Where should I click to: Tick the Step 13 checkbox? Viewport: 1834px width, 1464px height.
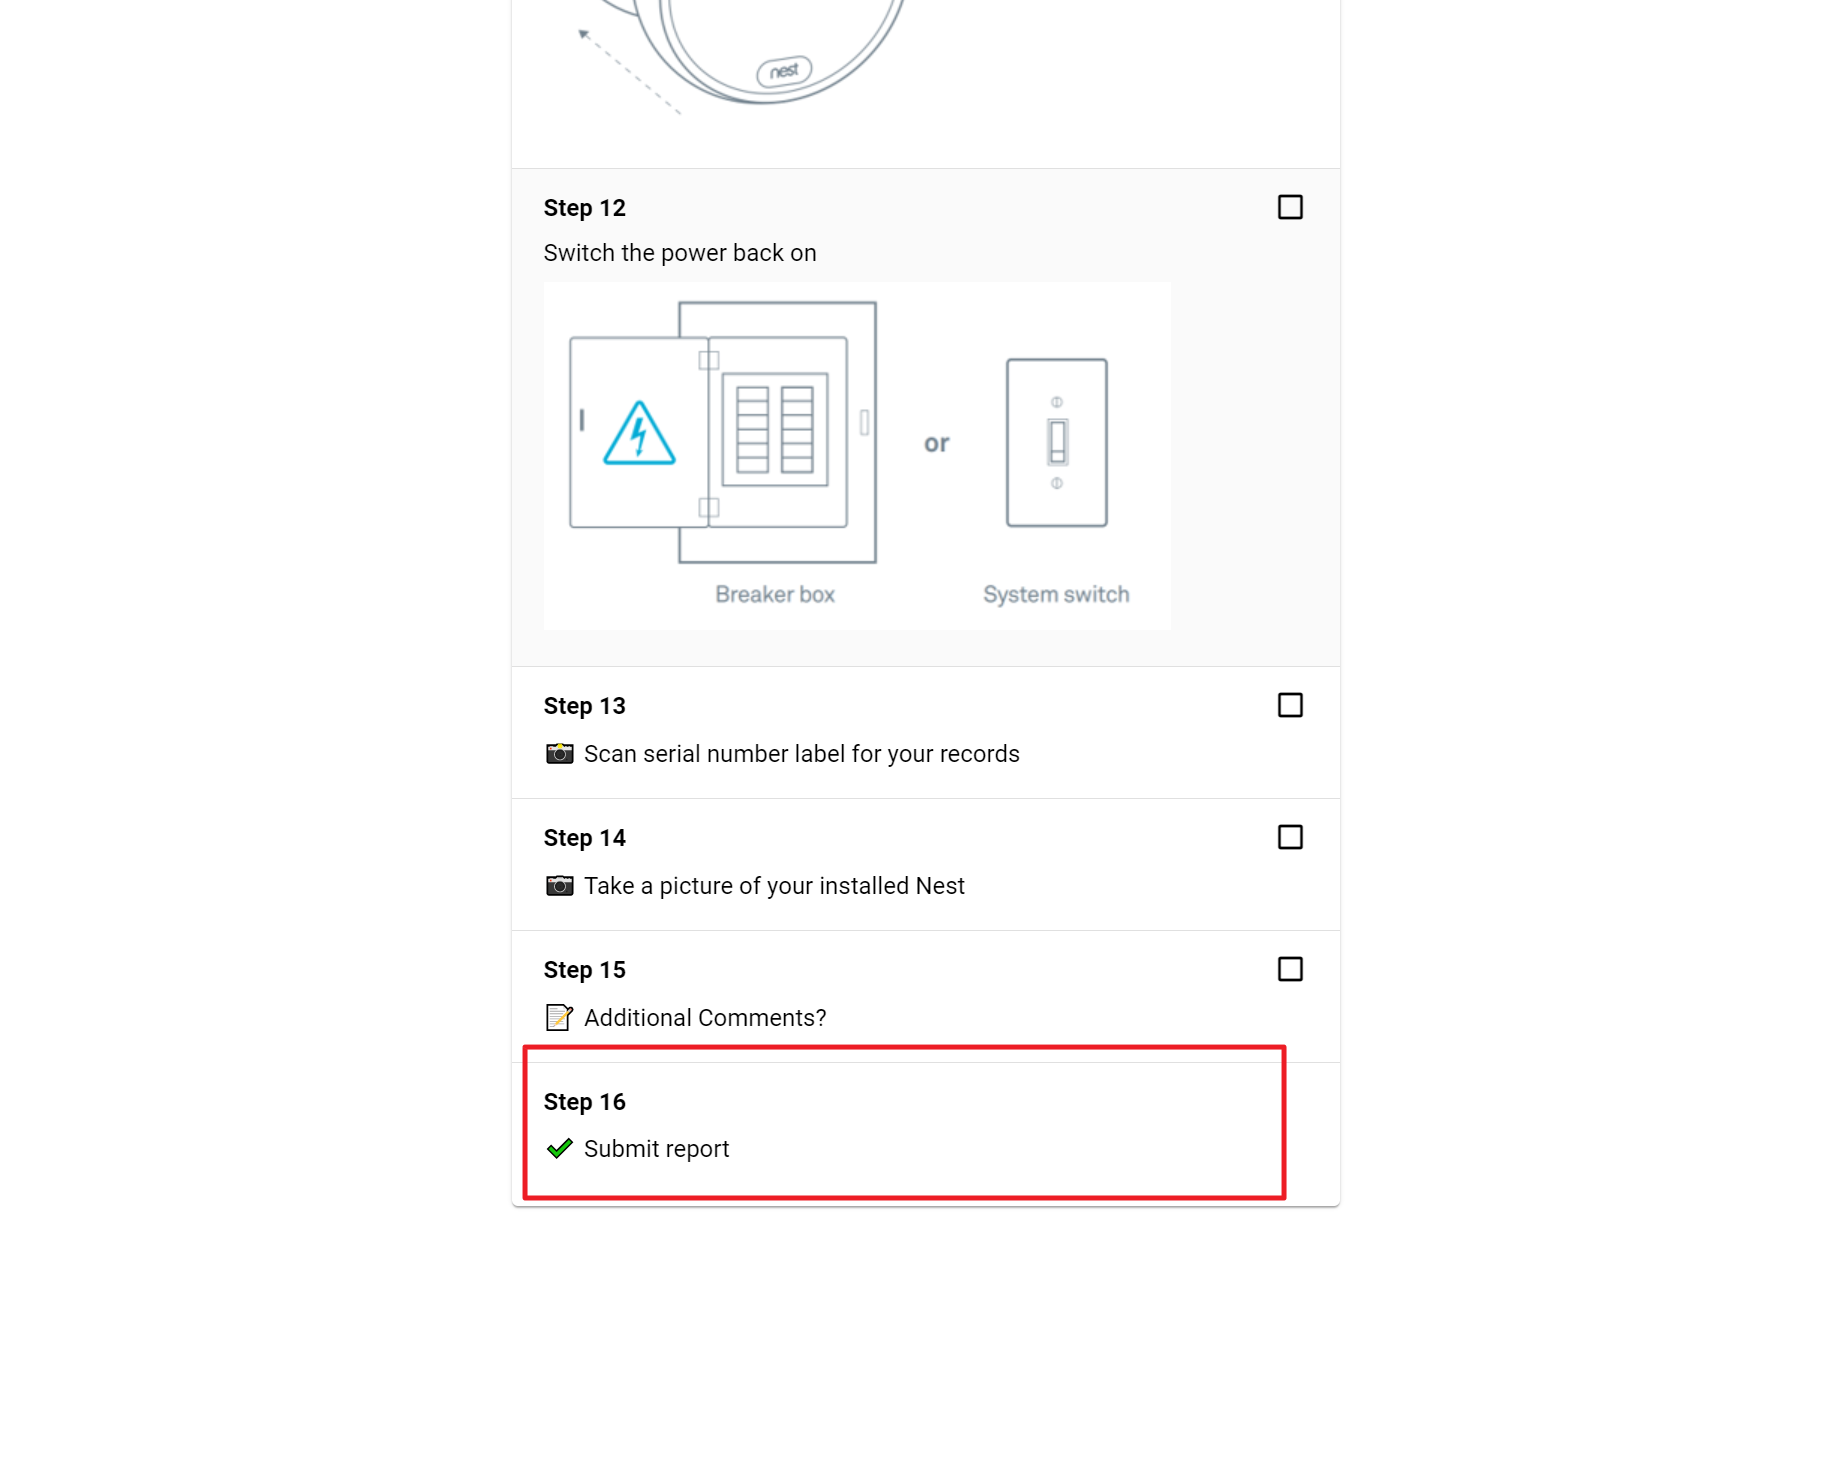pyautogui.click(x=1290, y=705)
